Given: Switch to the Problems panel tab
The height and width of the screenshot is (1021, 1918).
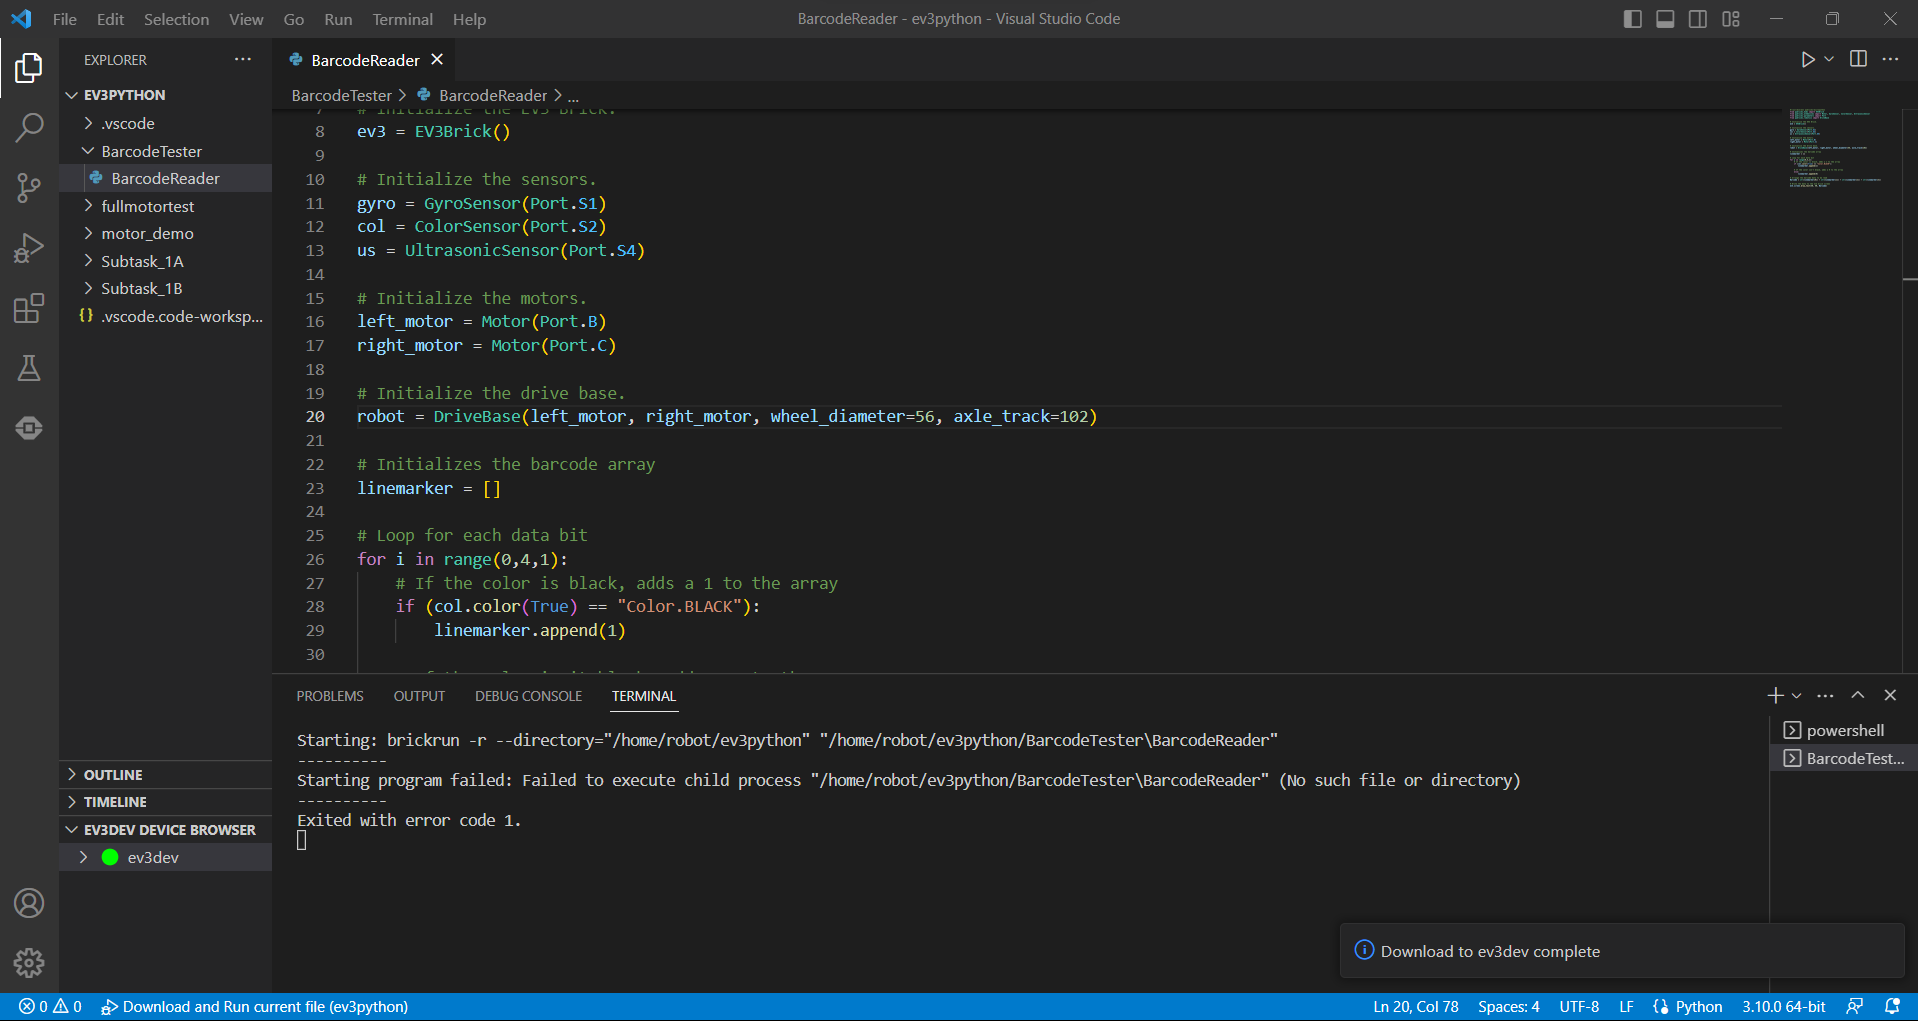Looking at the screenshot, I should (330, 696).
